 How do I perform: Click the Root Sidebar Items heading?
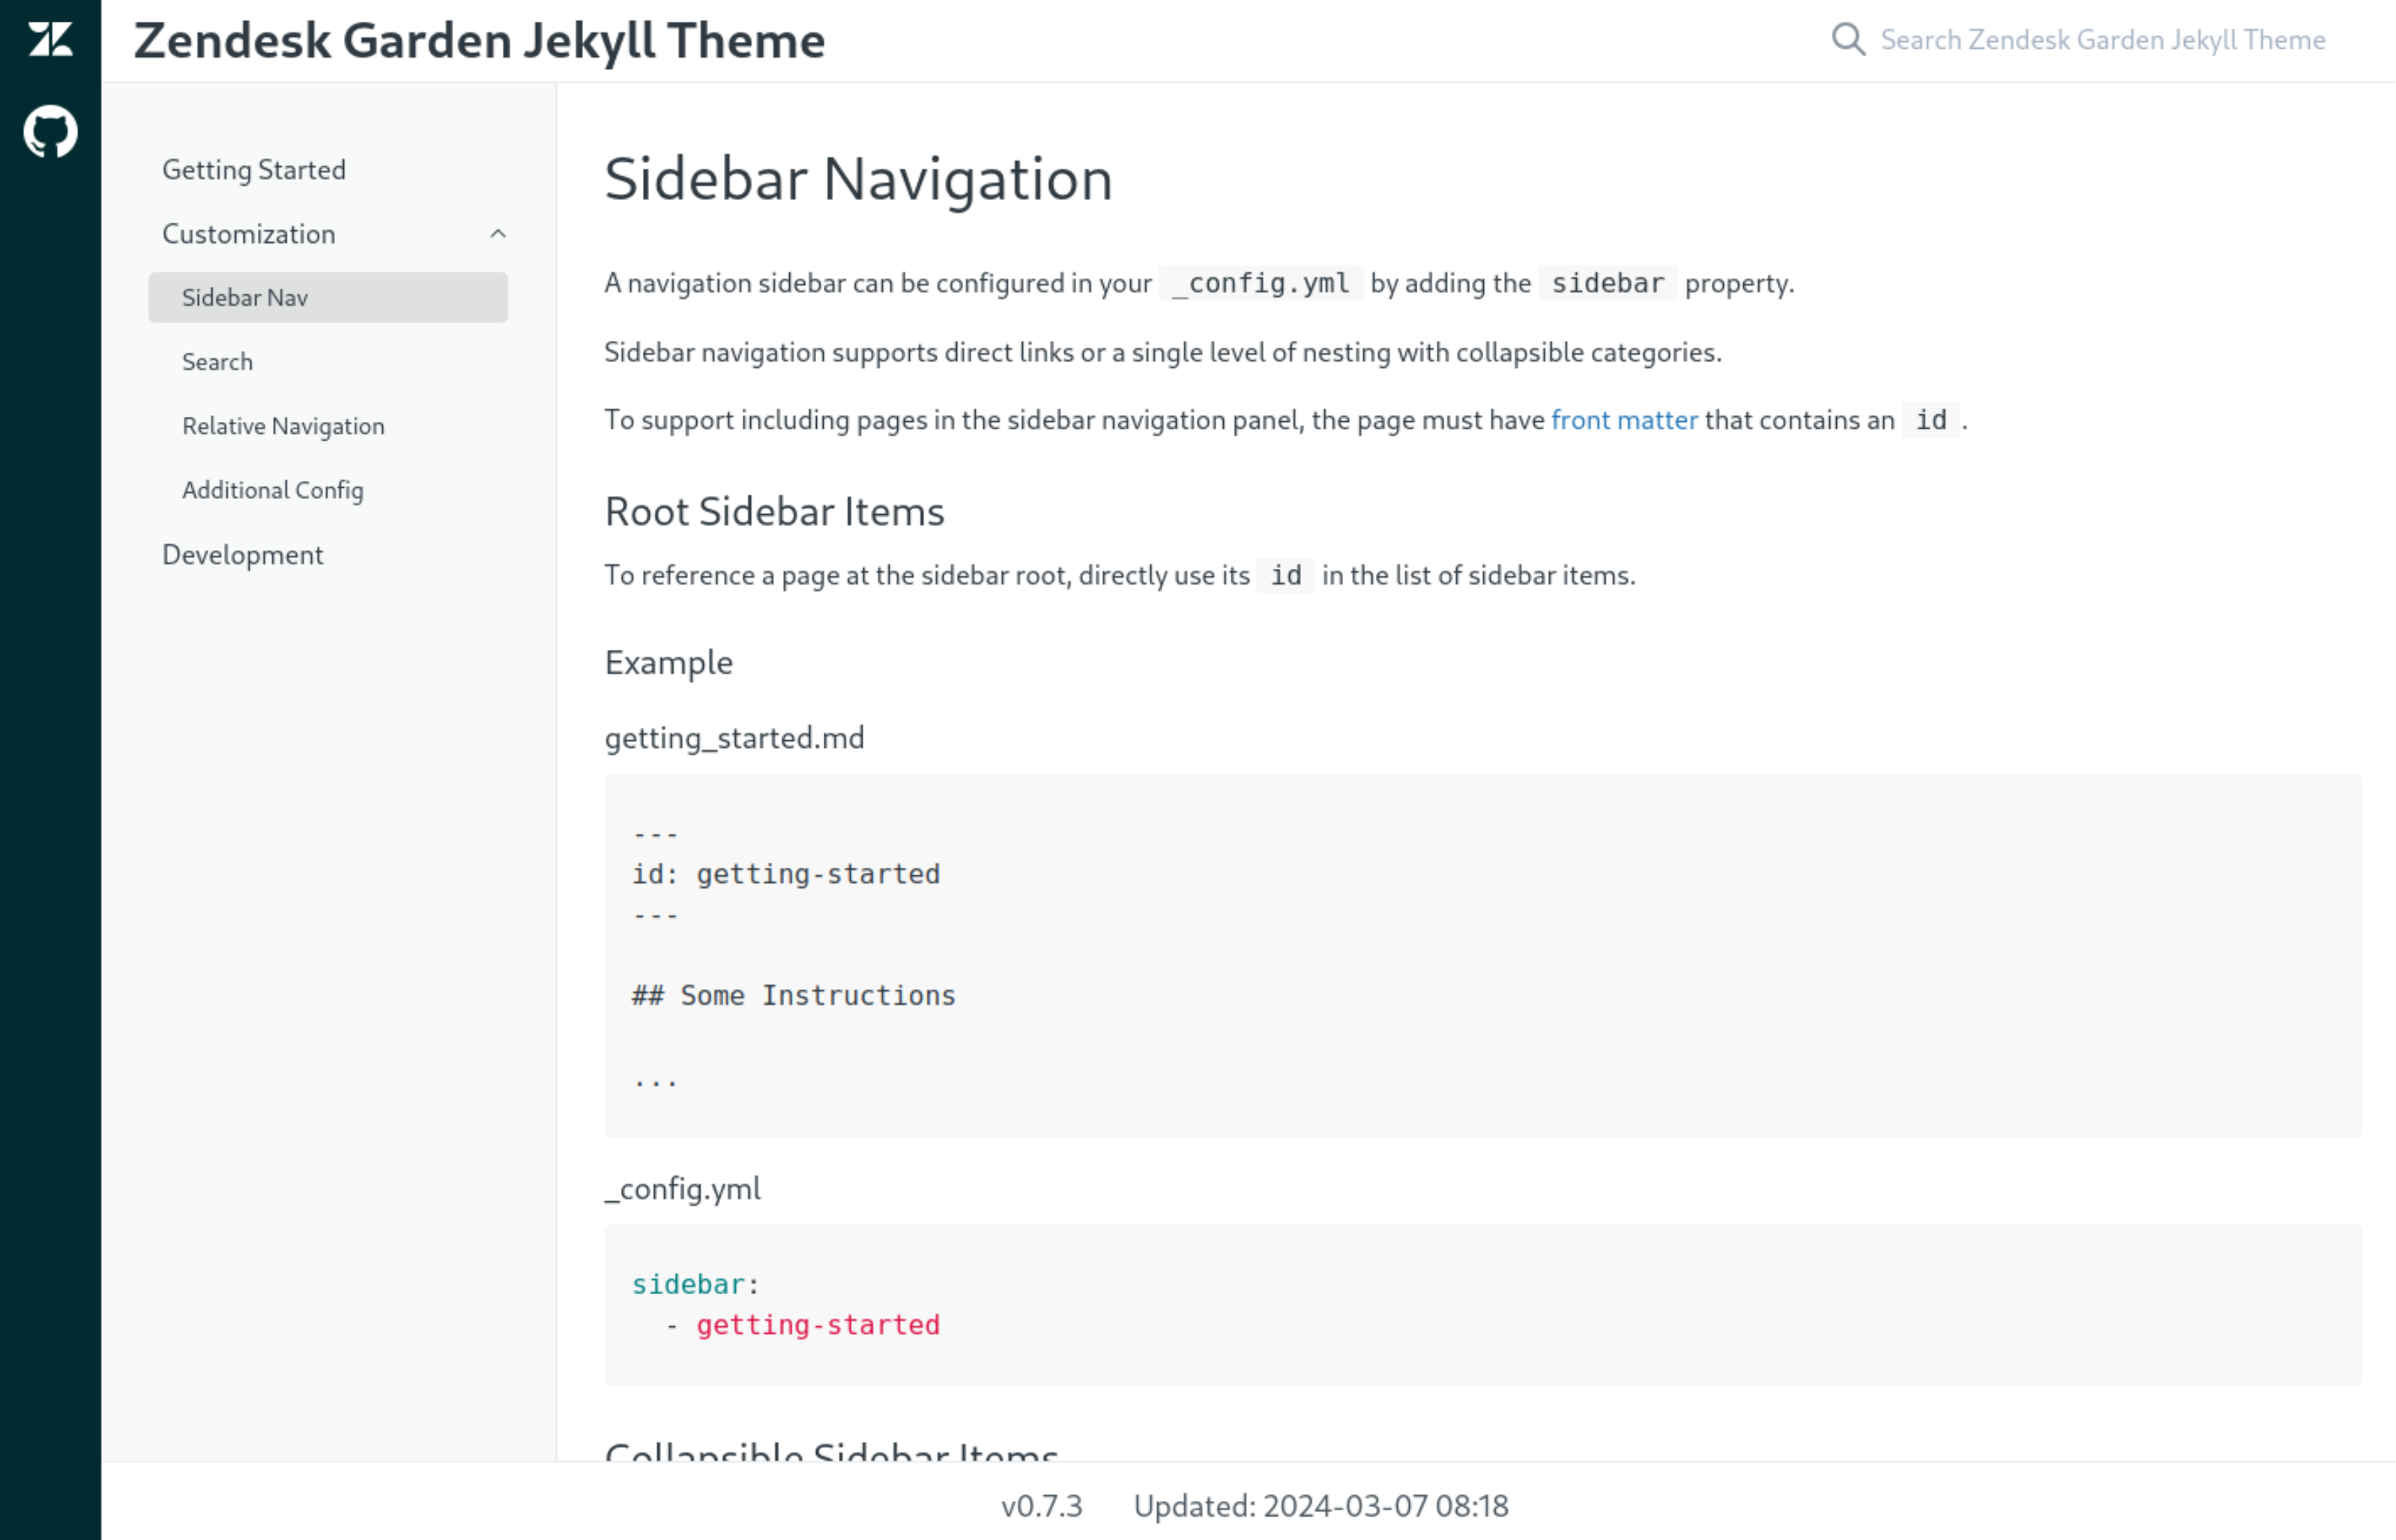[x=774, y=511]
